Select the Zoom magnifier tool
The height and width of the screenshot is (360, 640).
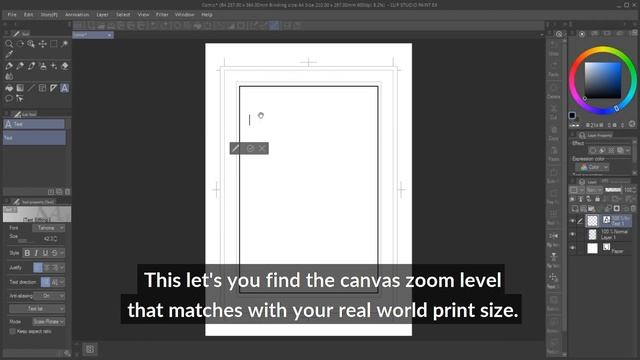(9, 44)
